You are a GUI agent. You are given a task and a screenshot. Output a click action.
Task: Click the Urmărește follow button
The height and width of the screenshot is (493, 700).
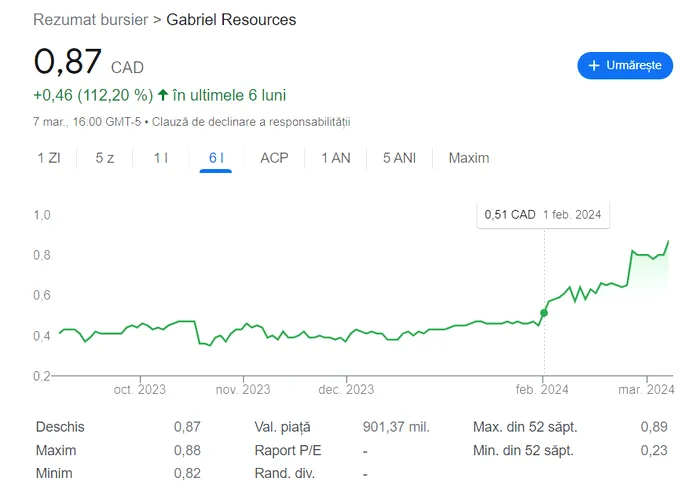pyautogui.click(x=625, y=66)
